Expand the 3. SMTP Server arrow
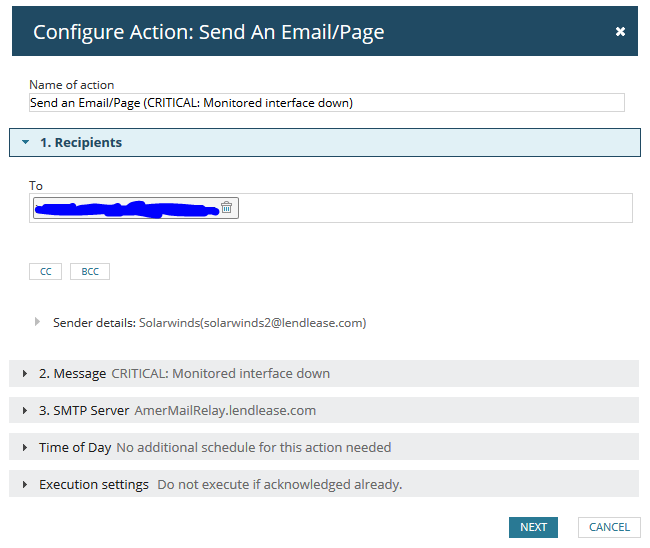Image resolution: width=650 pixels, height=548 pixels. (25, 410)
